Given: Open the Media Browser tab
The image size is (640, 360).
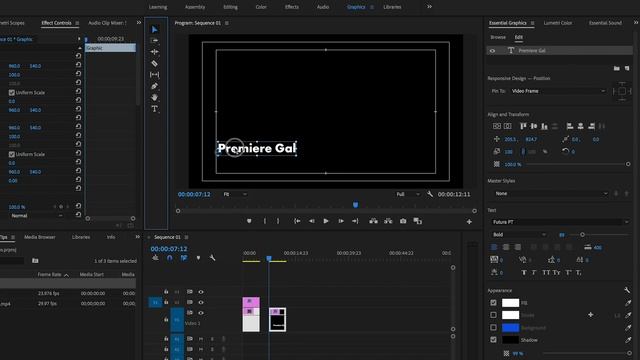Looking at the screenshot, I should tap(40, 237).
